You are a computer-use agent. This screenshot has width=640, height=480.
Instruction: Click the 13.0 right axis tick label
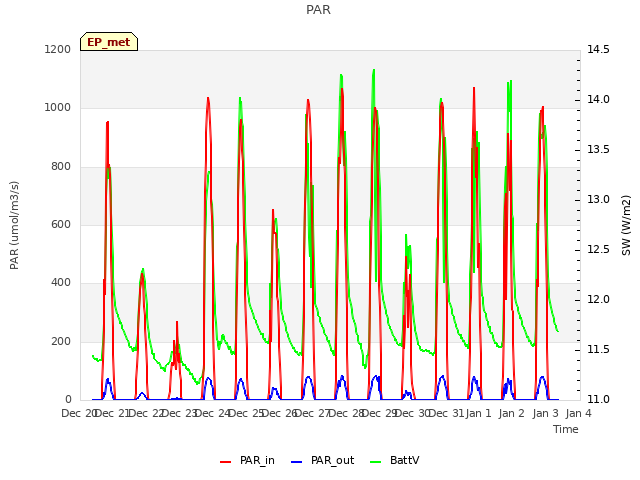click(x=598, y=200)
